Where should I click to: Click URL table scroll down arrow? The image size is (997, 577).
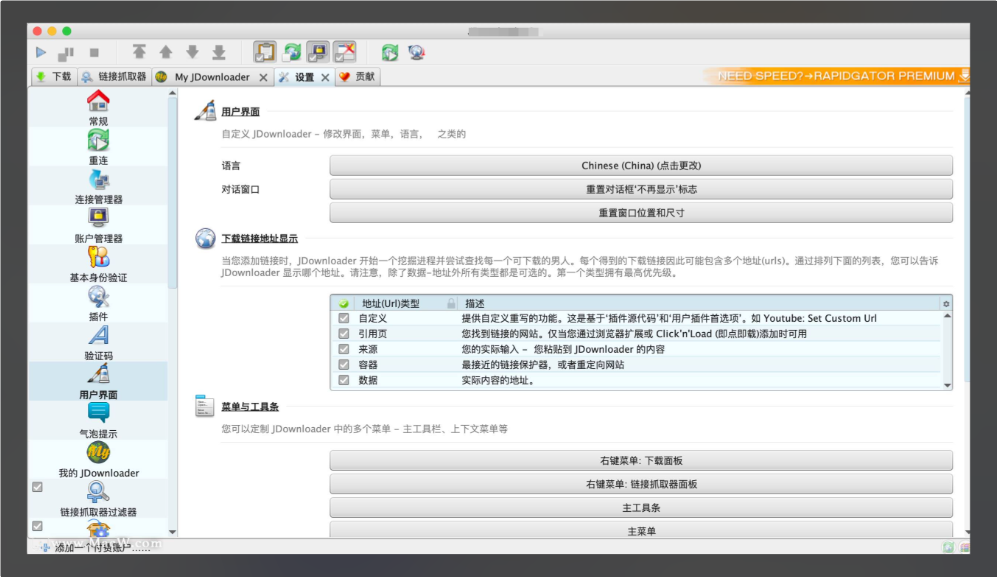pos(947,385)
